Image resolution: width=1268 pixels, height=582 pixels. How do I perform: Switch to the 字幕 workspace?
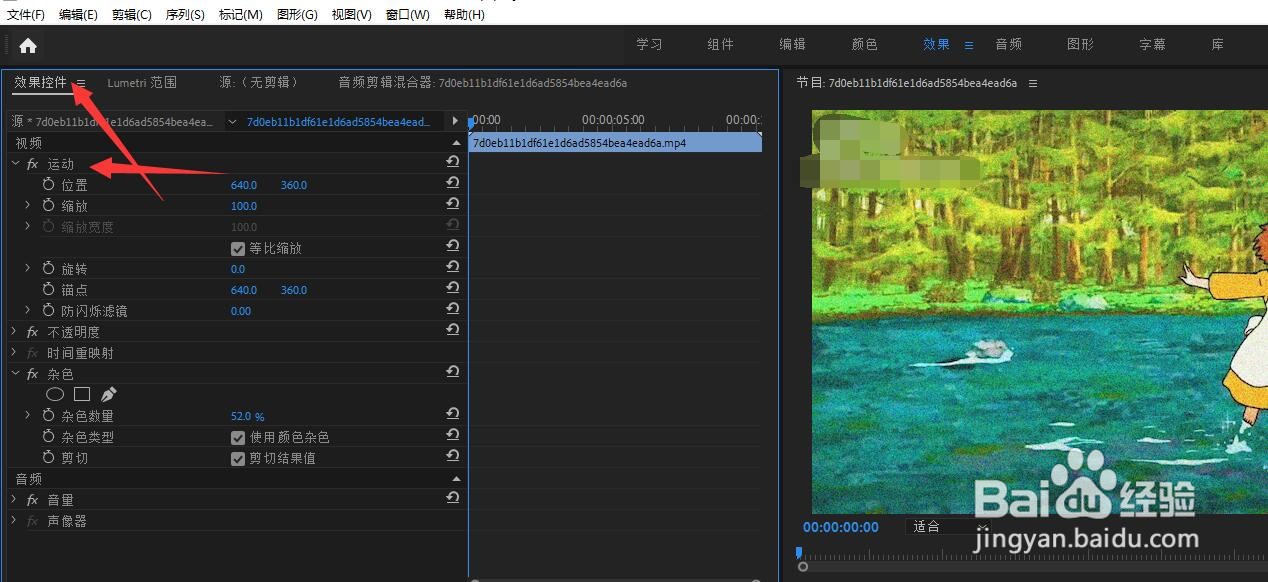1152,45
